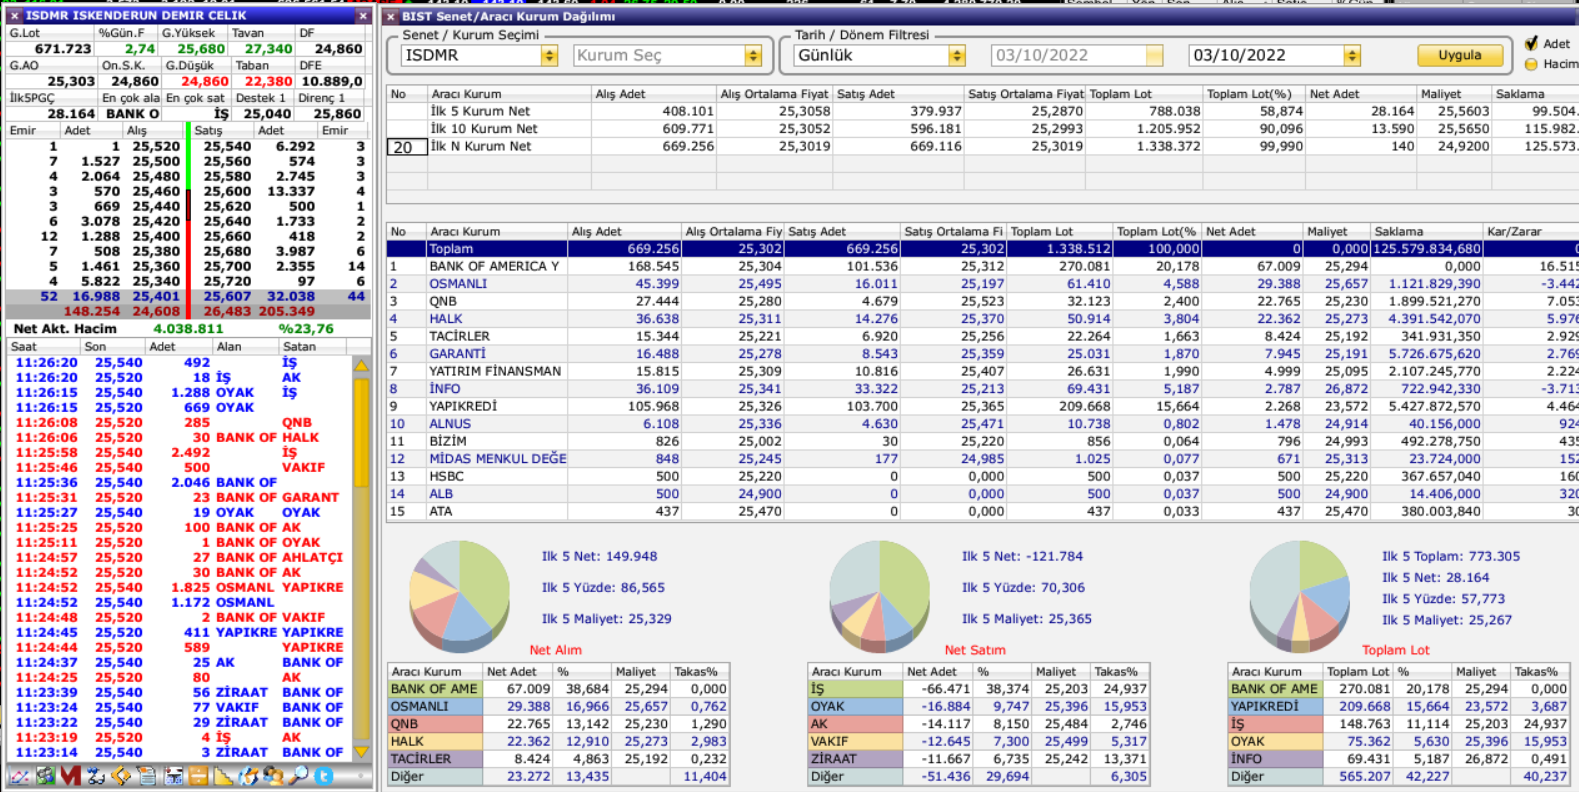Viewport: 1579px width, 792px height.
Task: Apply filter with the Uygula button
Action: (1460, 55)
